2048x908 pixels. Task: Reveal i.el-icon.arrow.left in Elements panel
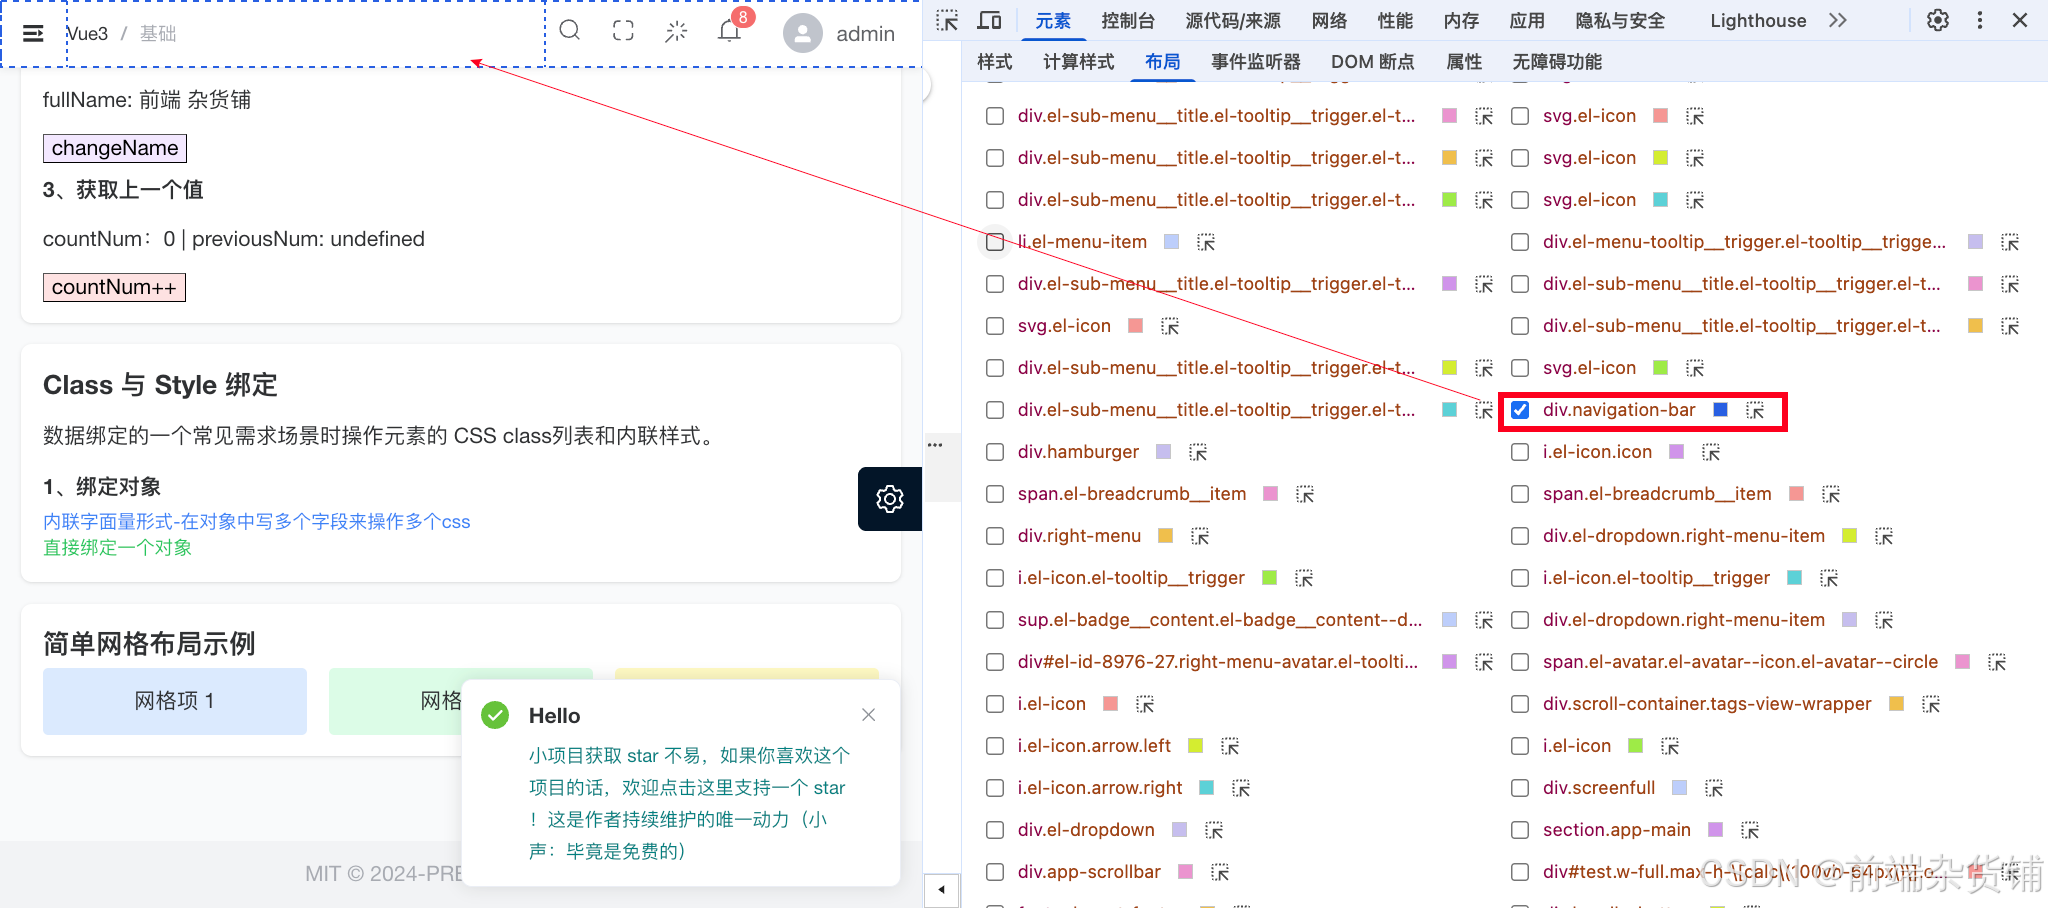(1230, 746)
